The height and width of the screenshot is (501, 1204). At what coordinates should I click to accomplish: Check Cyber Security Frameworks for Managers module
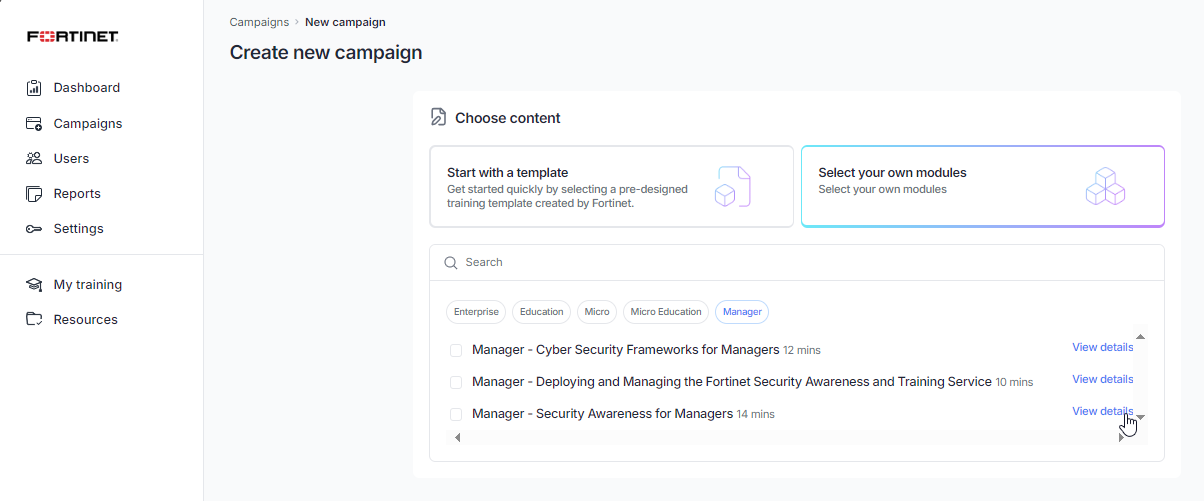click(456, 351)
